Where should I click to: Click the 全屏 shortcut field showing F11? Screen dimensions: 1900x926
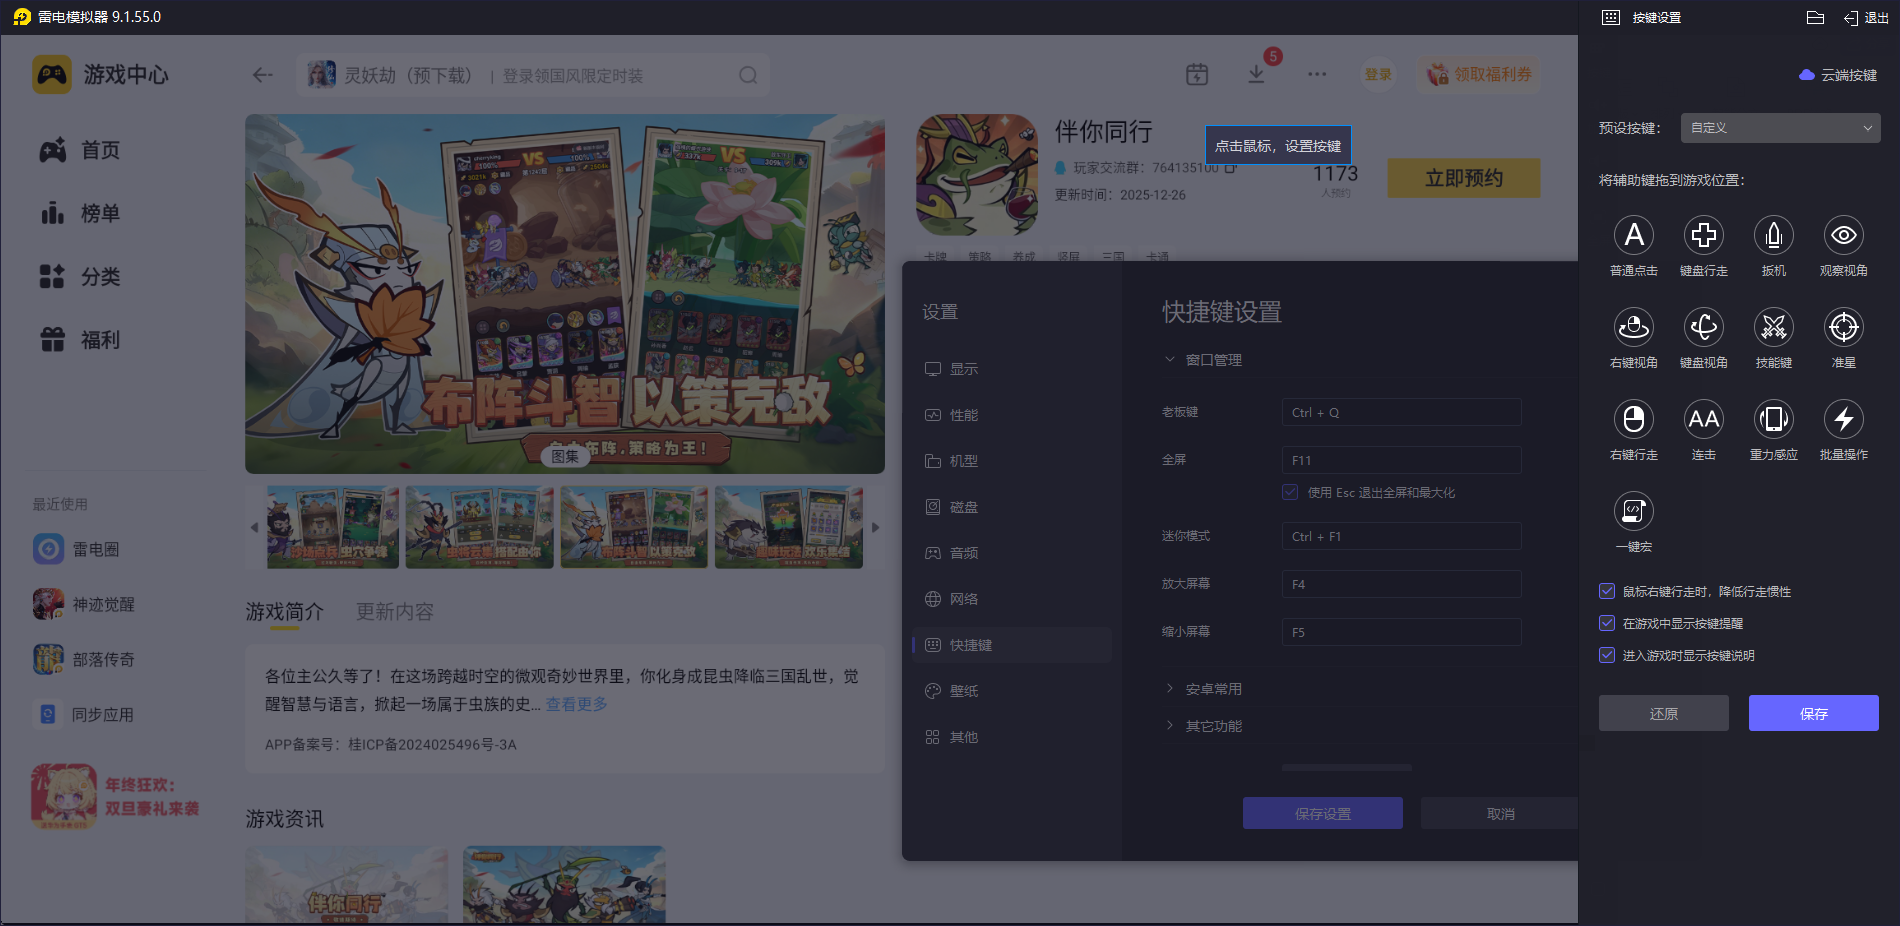coord(1402,460)
